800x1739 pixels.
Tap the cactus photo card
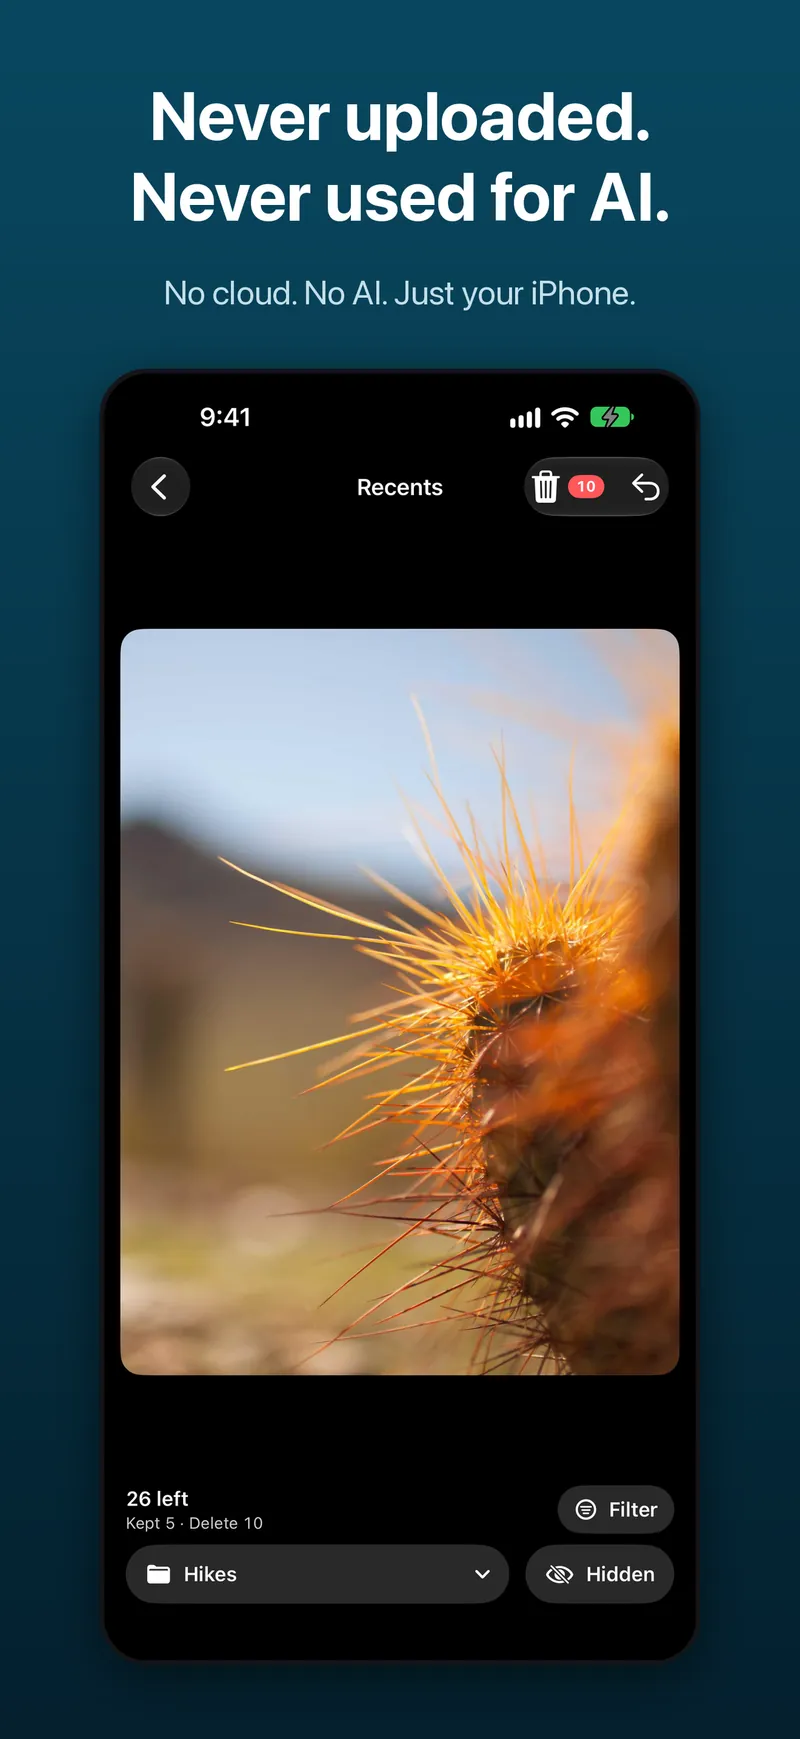[400, 1001]
